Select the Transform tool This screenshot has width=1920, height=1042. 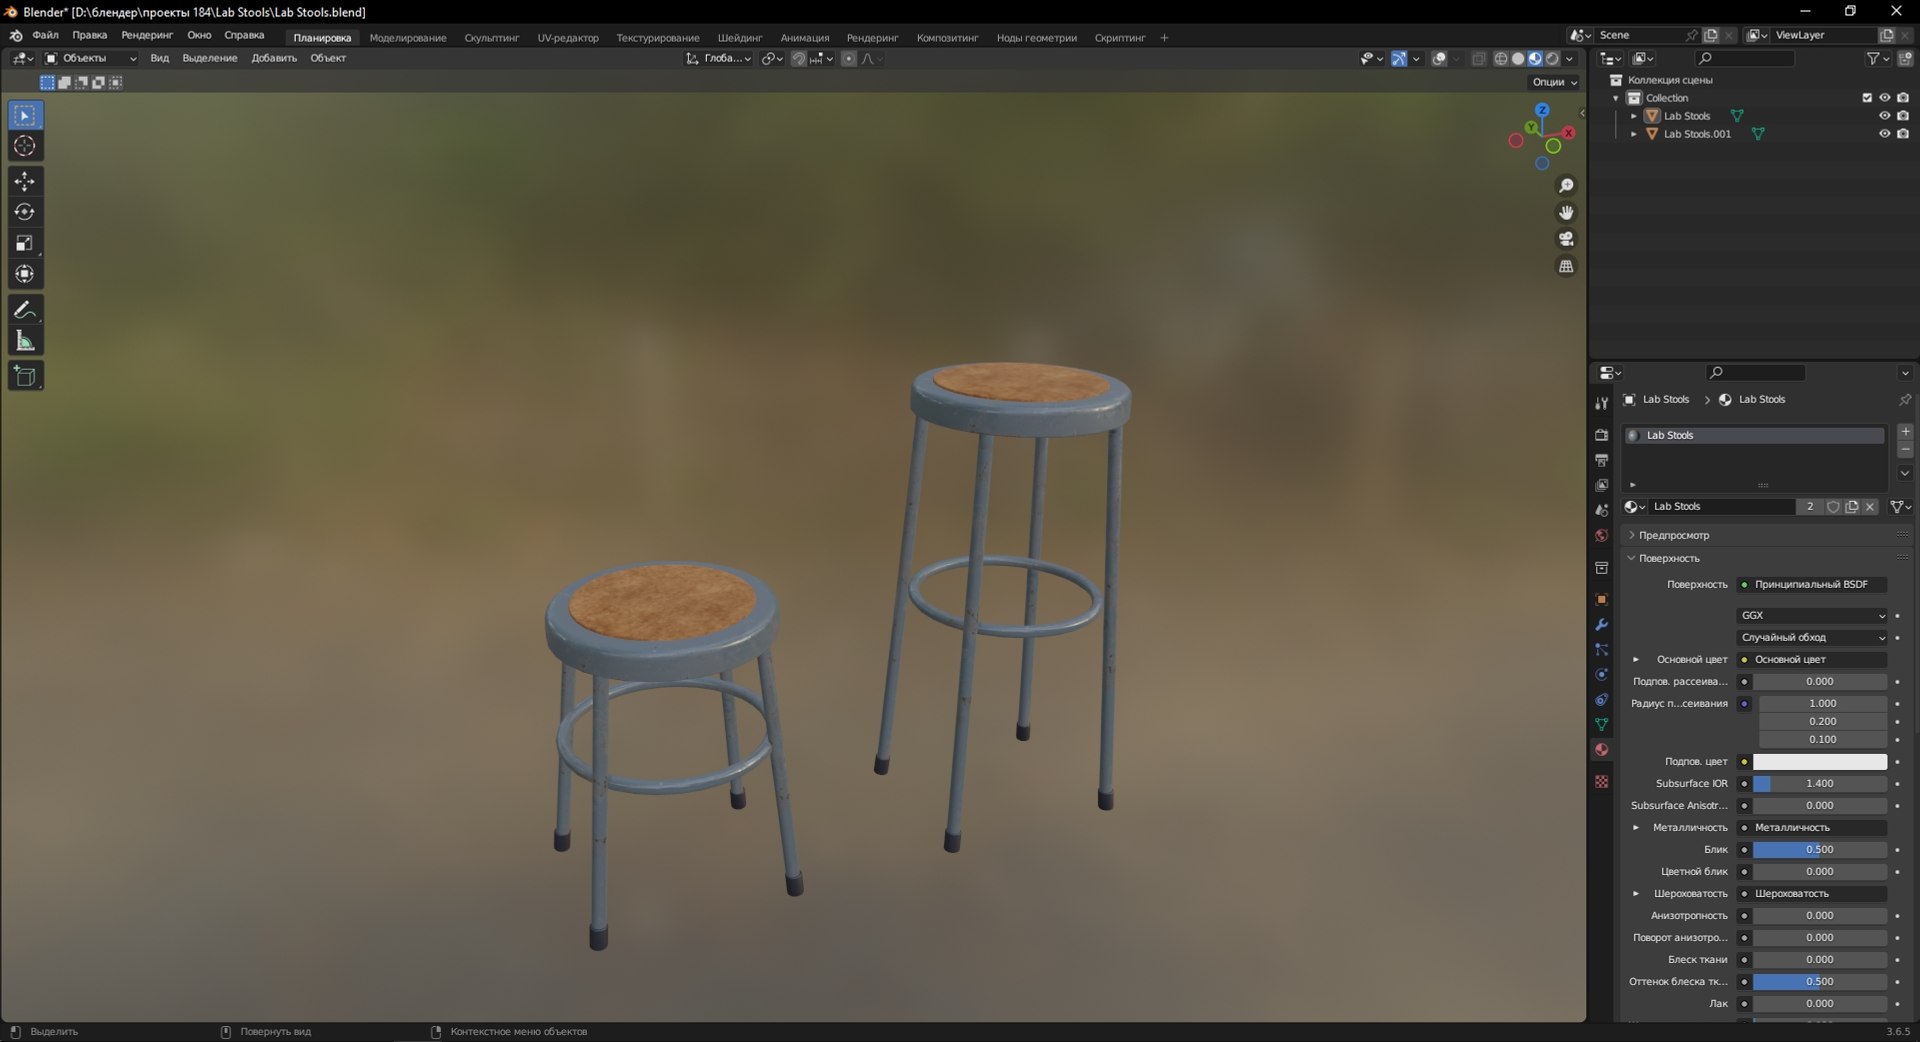[x=25, y=274]
